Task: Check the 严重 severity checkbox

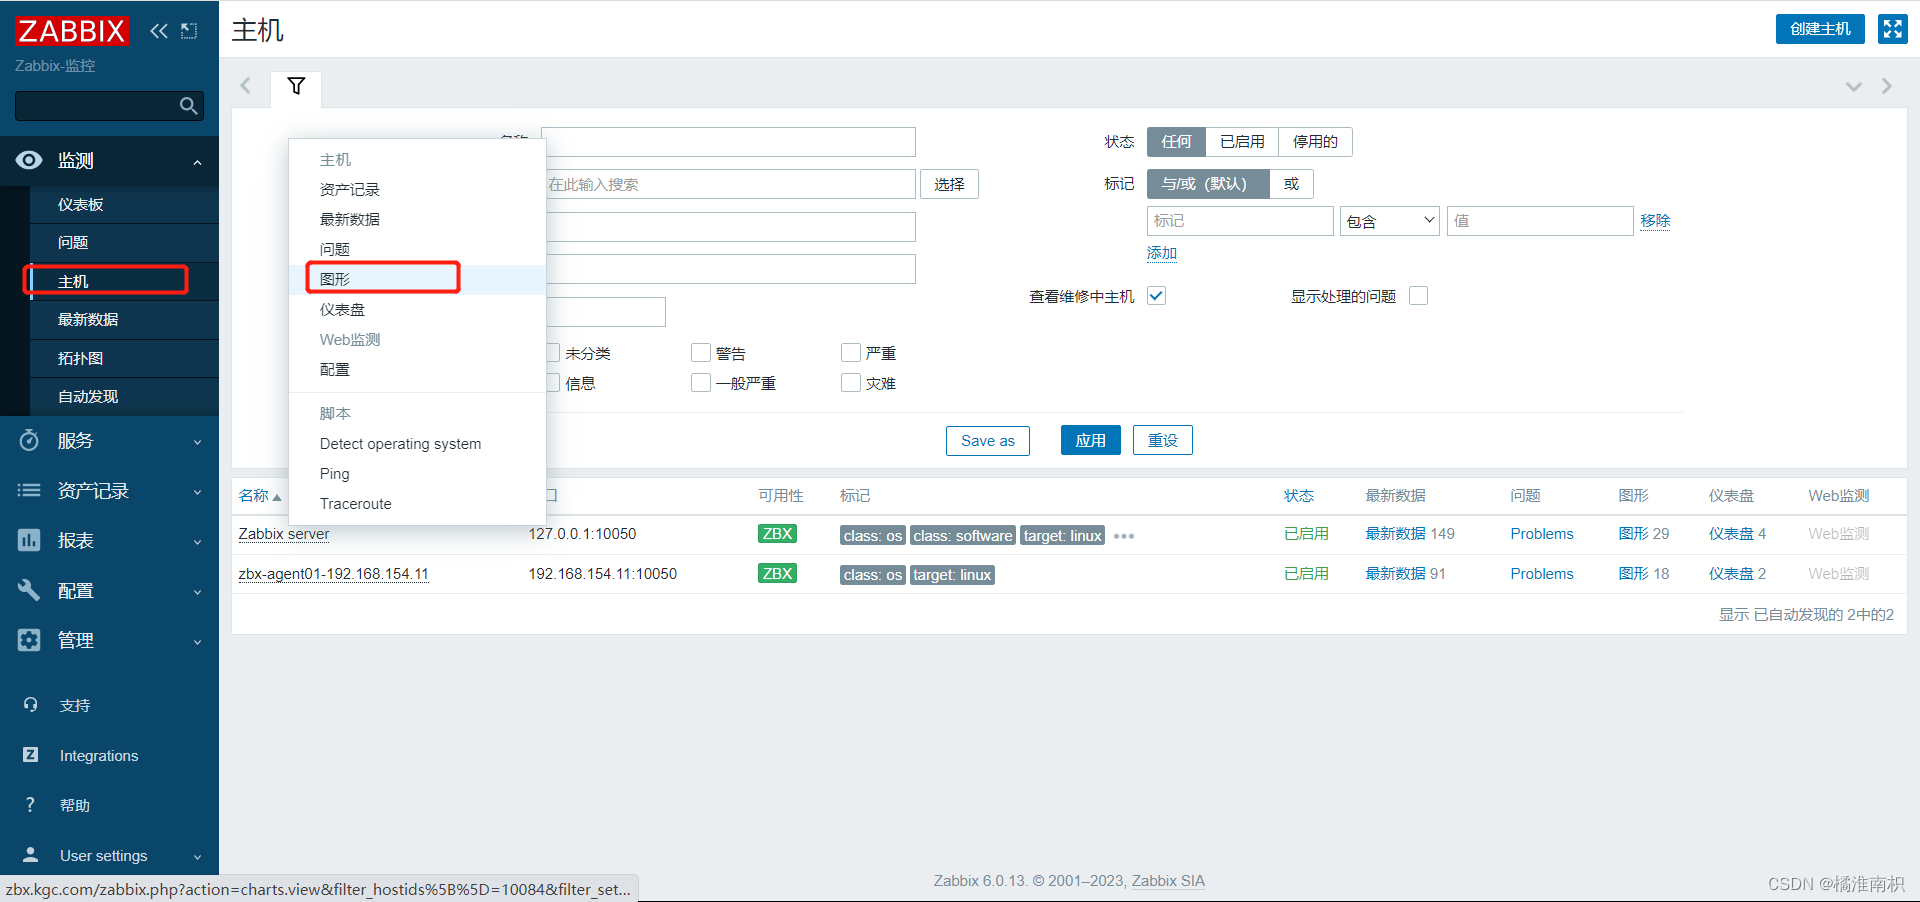Action: pos(851,352)
